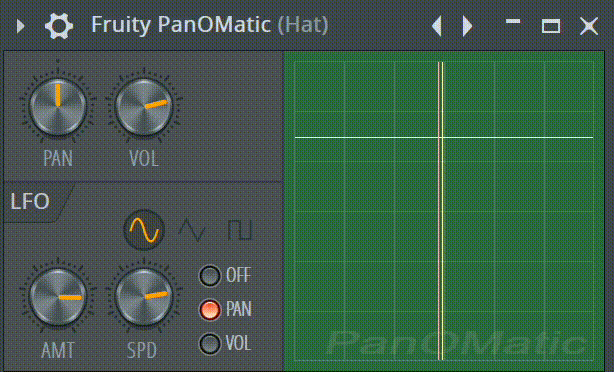Screen dimensions: 614x372
Task: Expand the plugin menu arrow
Action: (x=21, y=26)
